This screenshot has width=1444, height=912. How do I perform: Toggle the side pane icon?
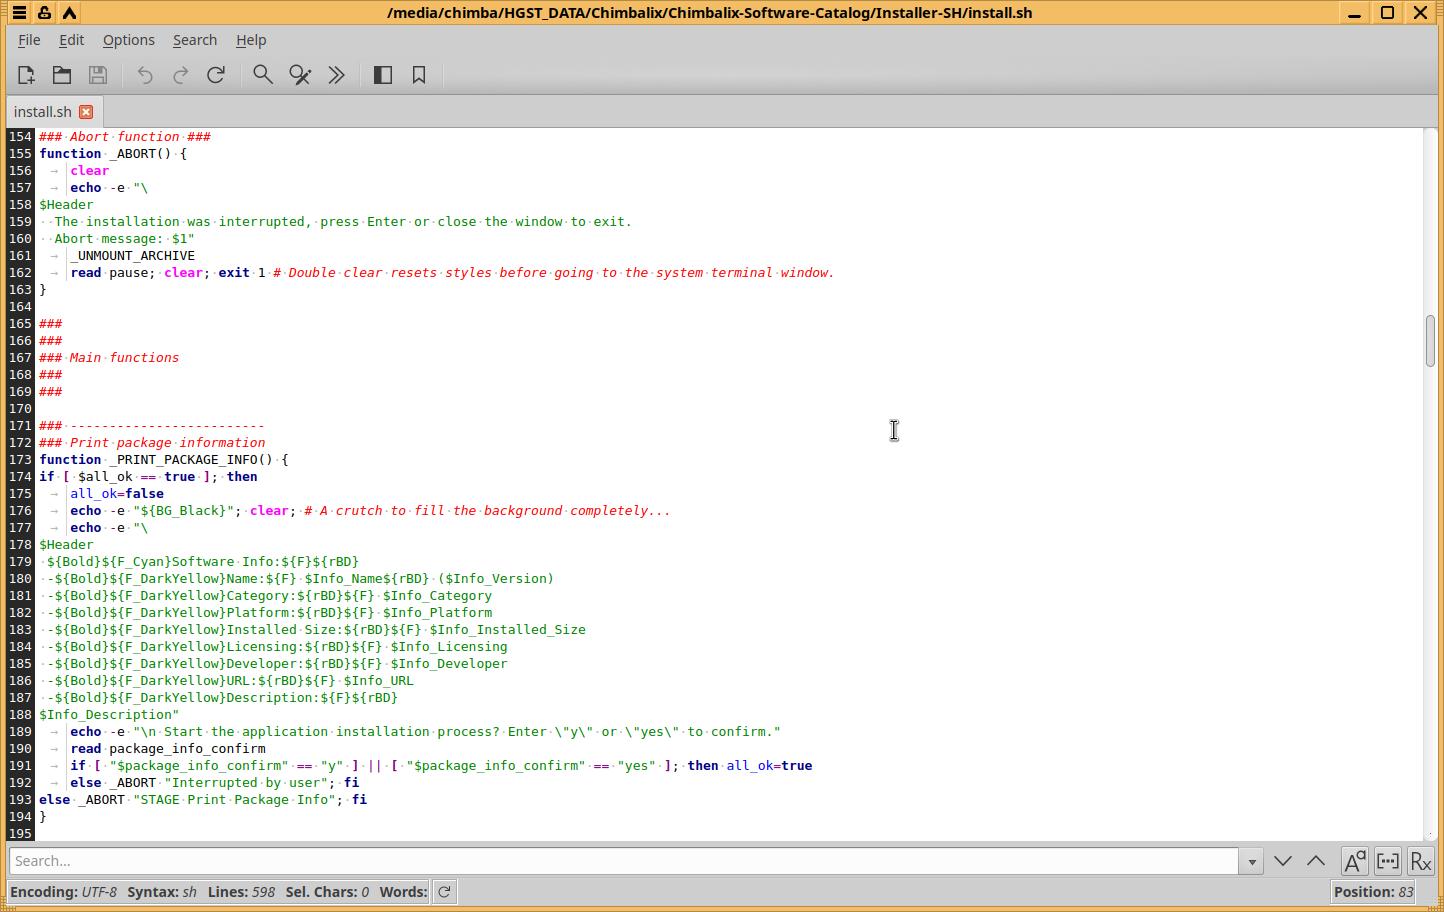[383, 75]
